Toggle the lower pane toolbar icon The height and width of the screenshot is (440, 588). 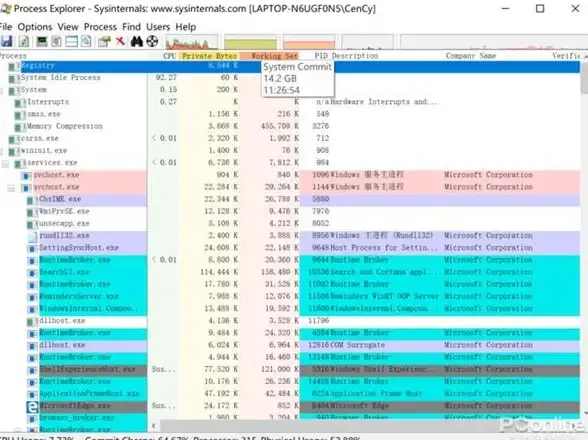(71, 41)
